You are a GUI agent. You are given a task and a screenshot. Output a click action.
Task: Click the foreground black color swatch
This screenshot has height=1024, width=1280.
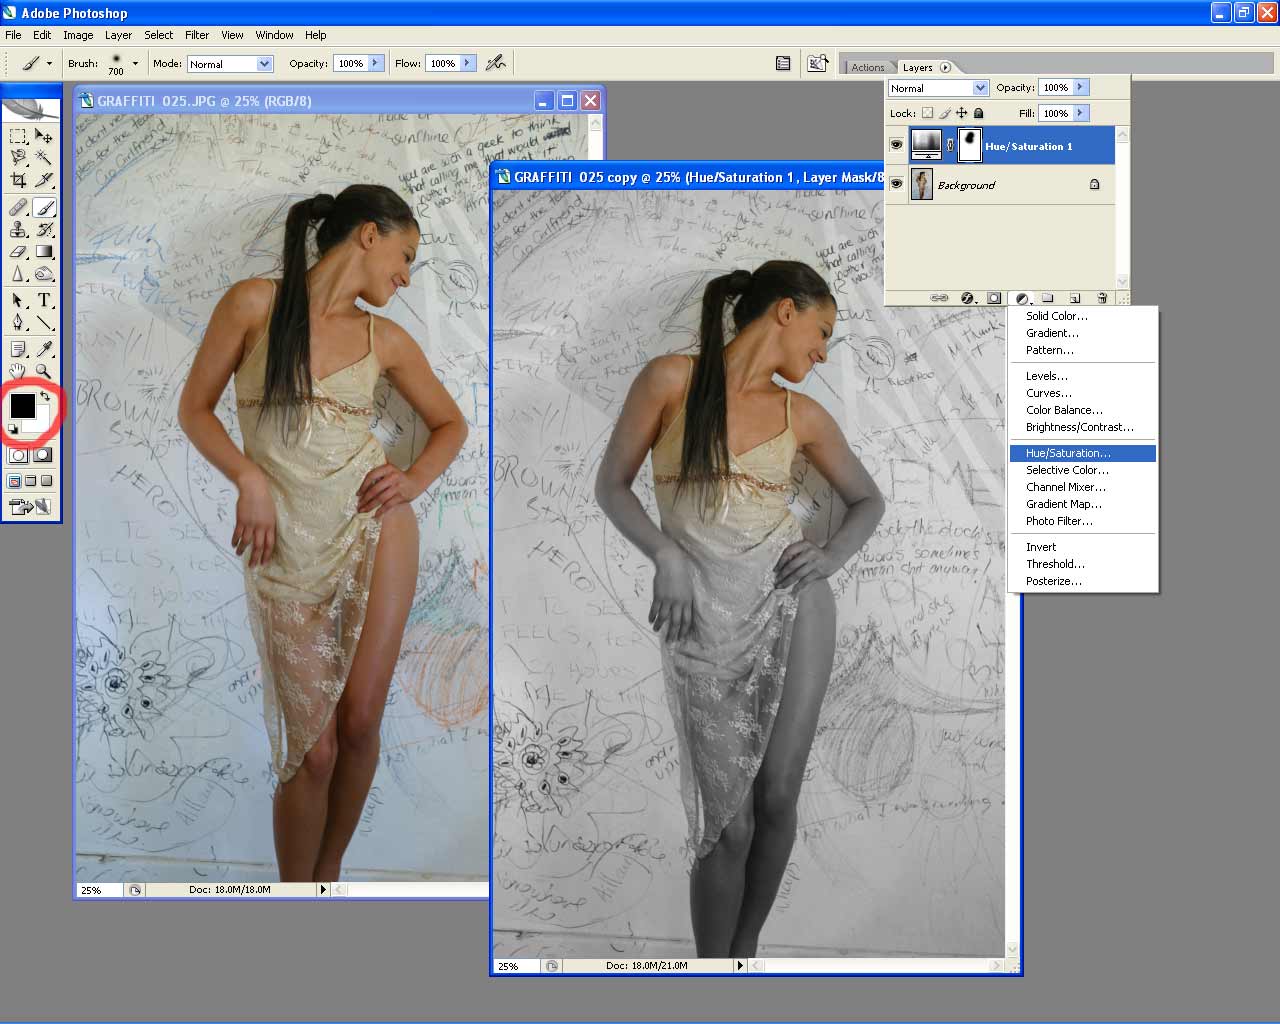coord(22,405)
